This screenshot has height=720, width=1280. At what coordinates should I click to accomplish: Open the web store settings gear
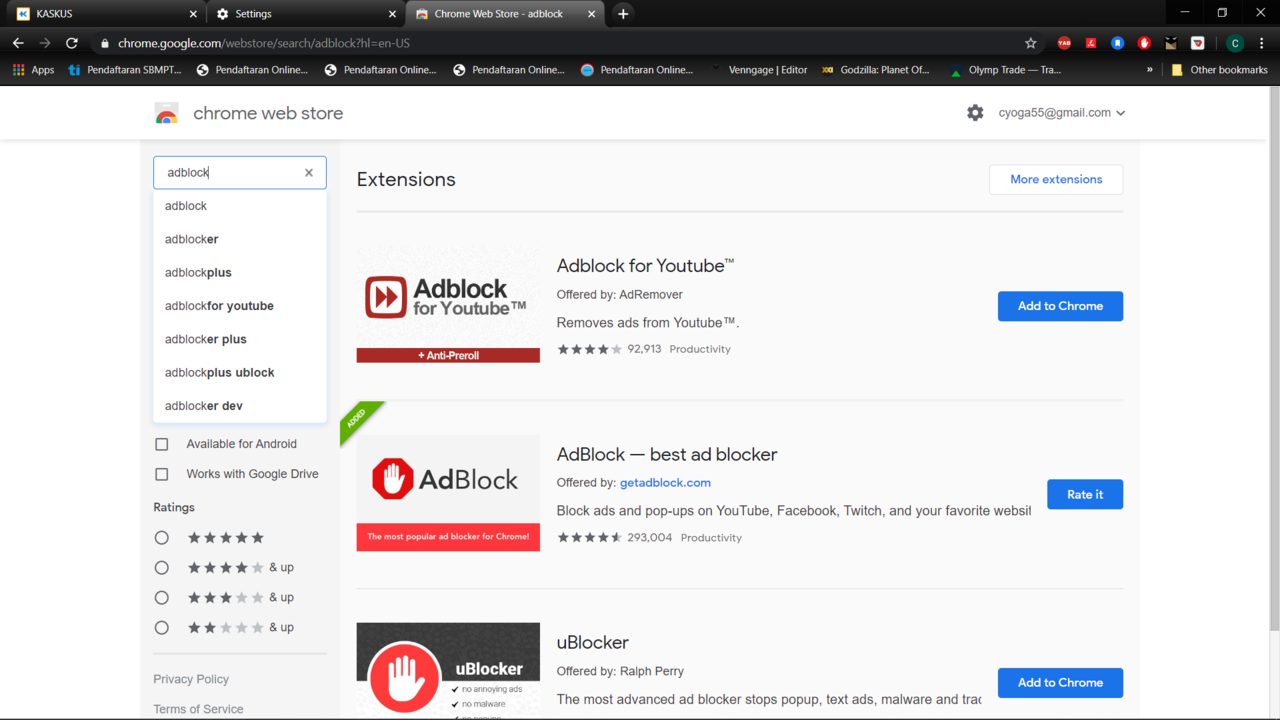click(x=975, y=113)
